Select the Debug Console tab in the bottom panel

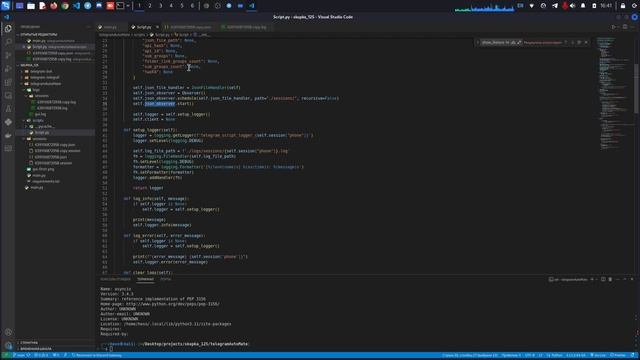[x=116, y=279]
